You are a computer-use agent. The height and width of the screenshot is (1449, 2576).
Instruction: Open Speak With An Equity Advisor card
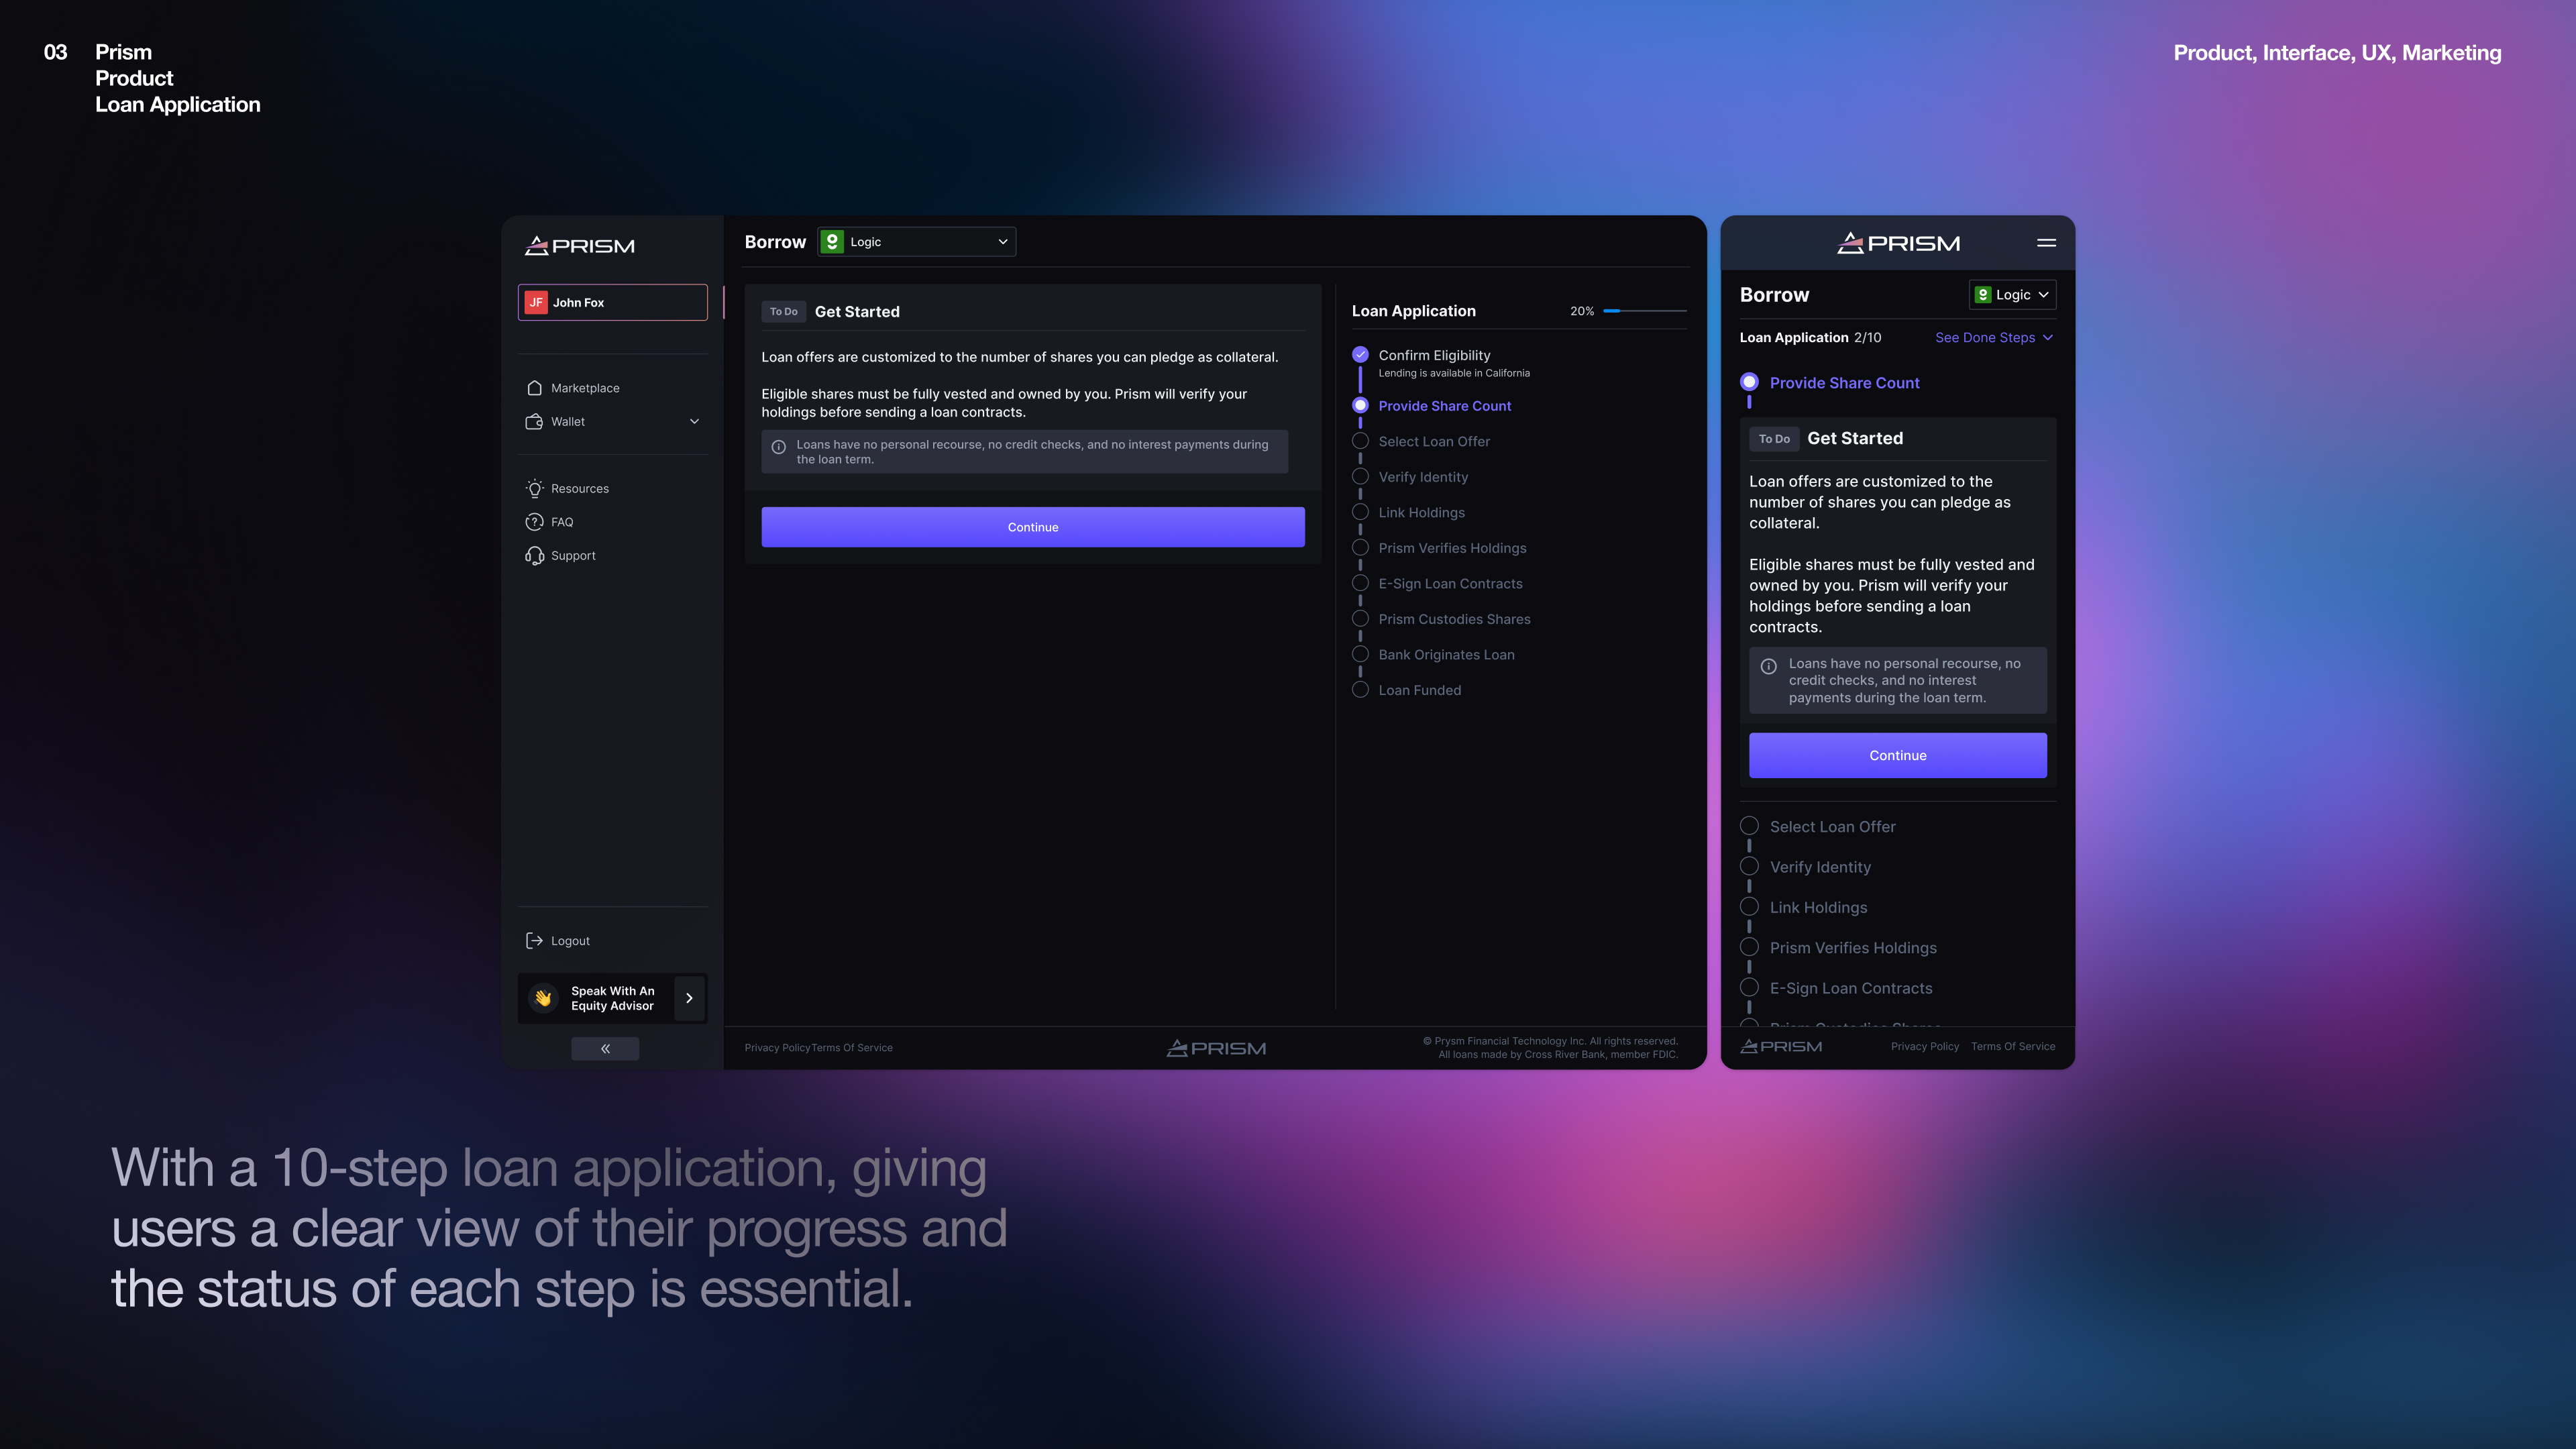tap(612, 998)
